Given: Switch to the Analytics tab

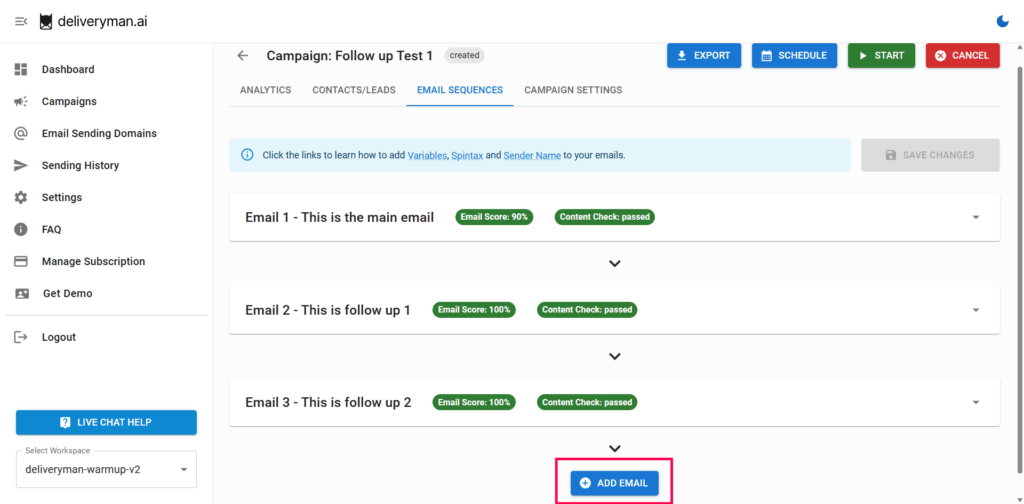Looking at the screenshot, I should click(x=266, y=90).
